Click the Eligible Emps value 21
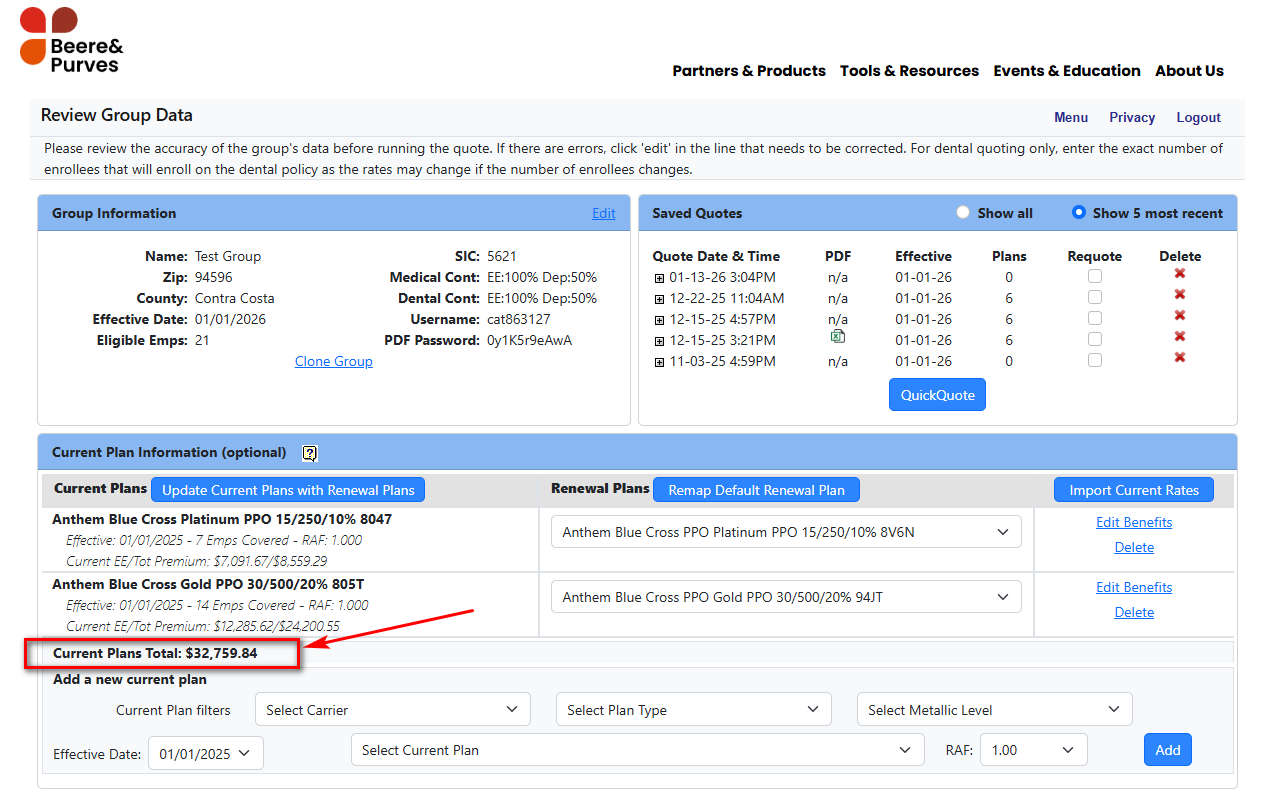The width and height of the screenshot is (1264, 800). 202,340
